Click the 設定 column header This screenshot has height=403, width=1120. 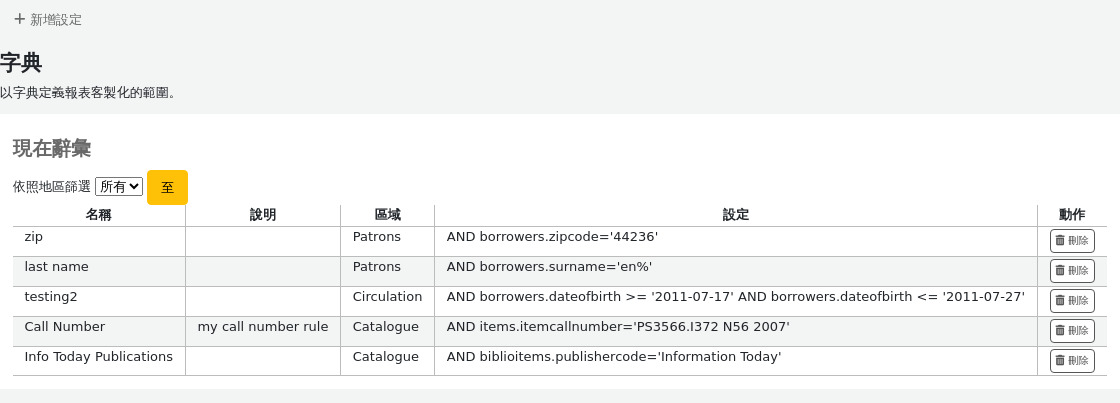(x=736, y=215)
